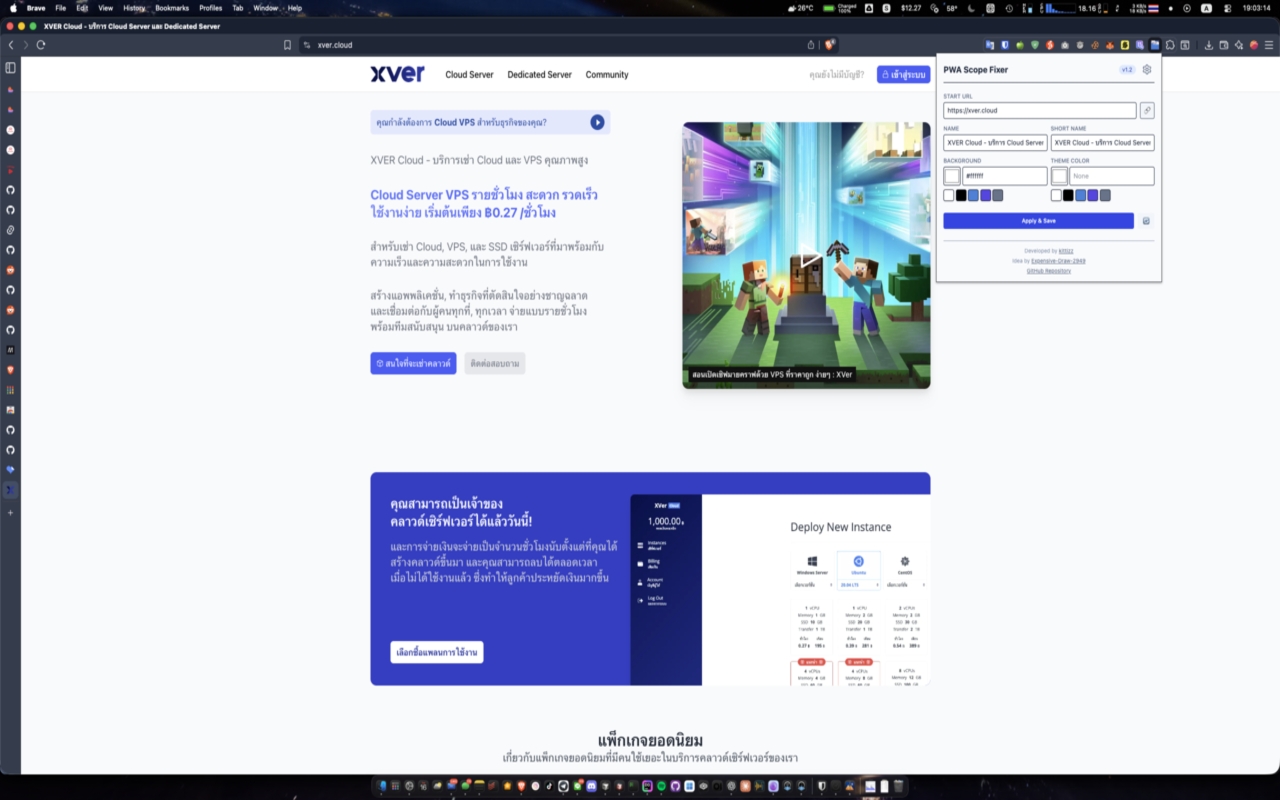Screen dimensions: 1280x800
Task: Click the ติดต่อสอบถาม button
Action: (494, 363)
